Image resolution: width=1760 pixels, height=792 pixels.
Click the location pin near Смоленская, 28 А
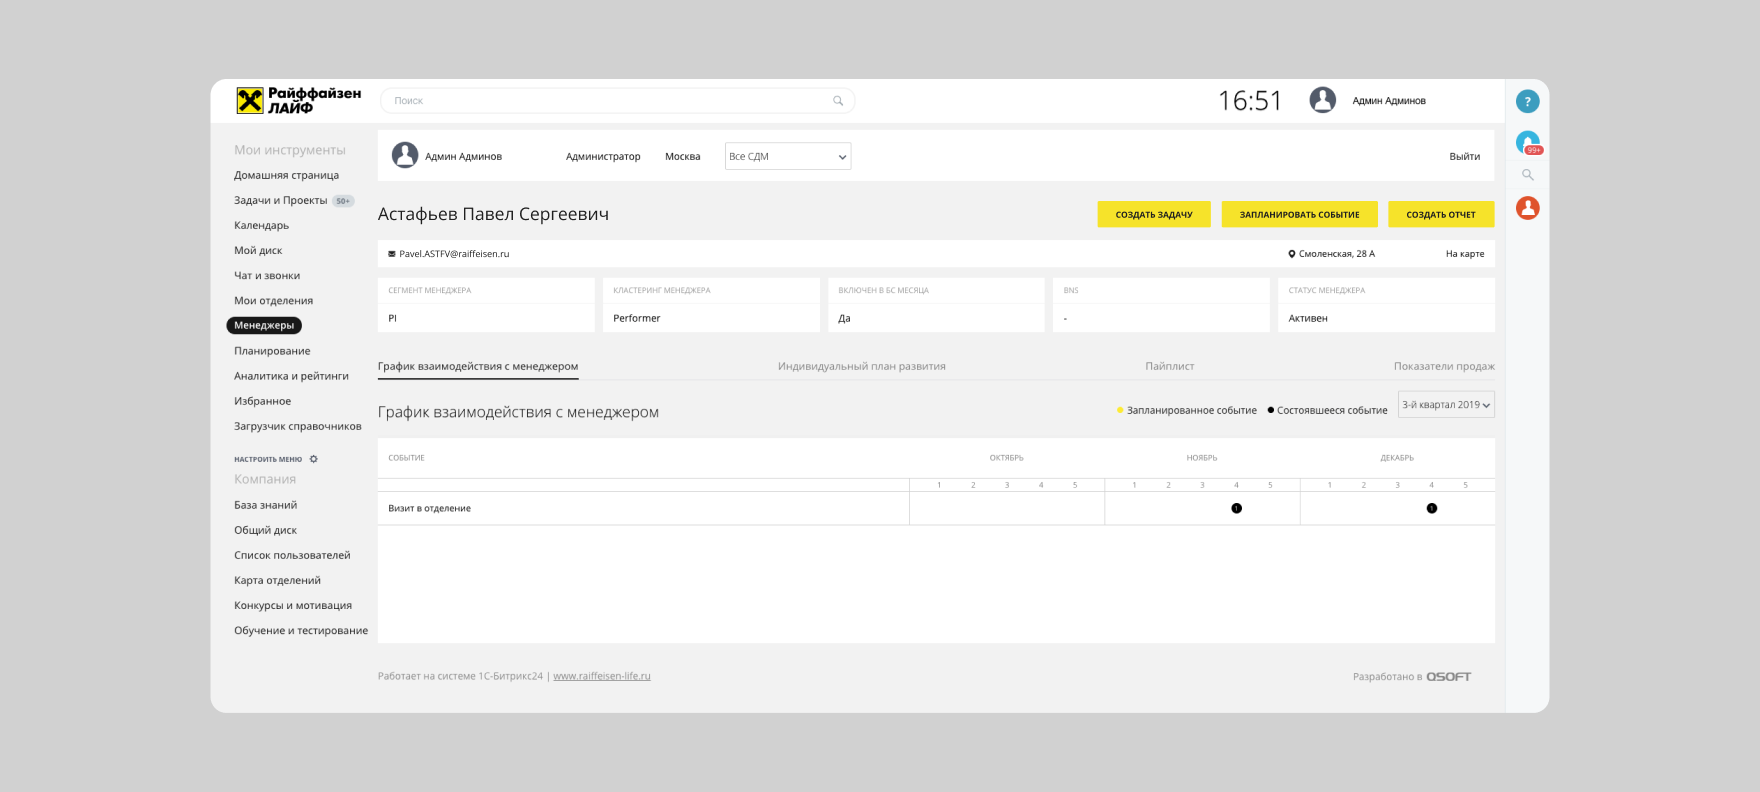click(x=1291, y=254)
